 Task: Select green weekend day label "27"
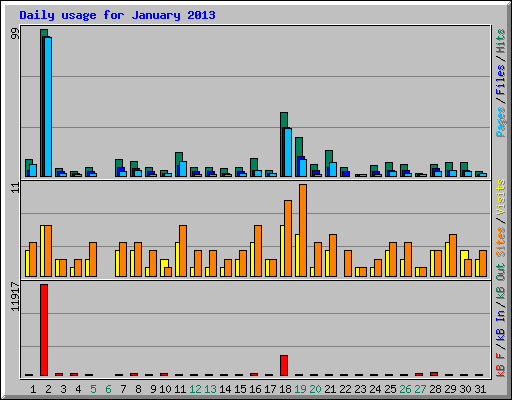420,389
